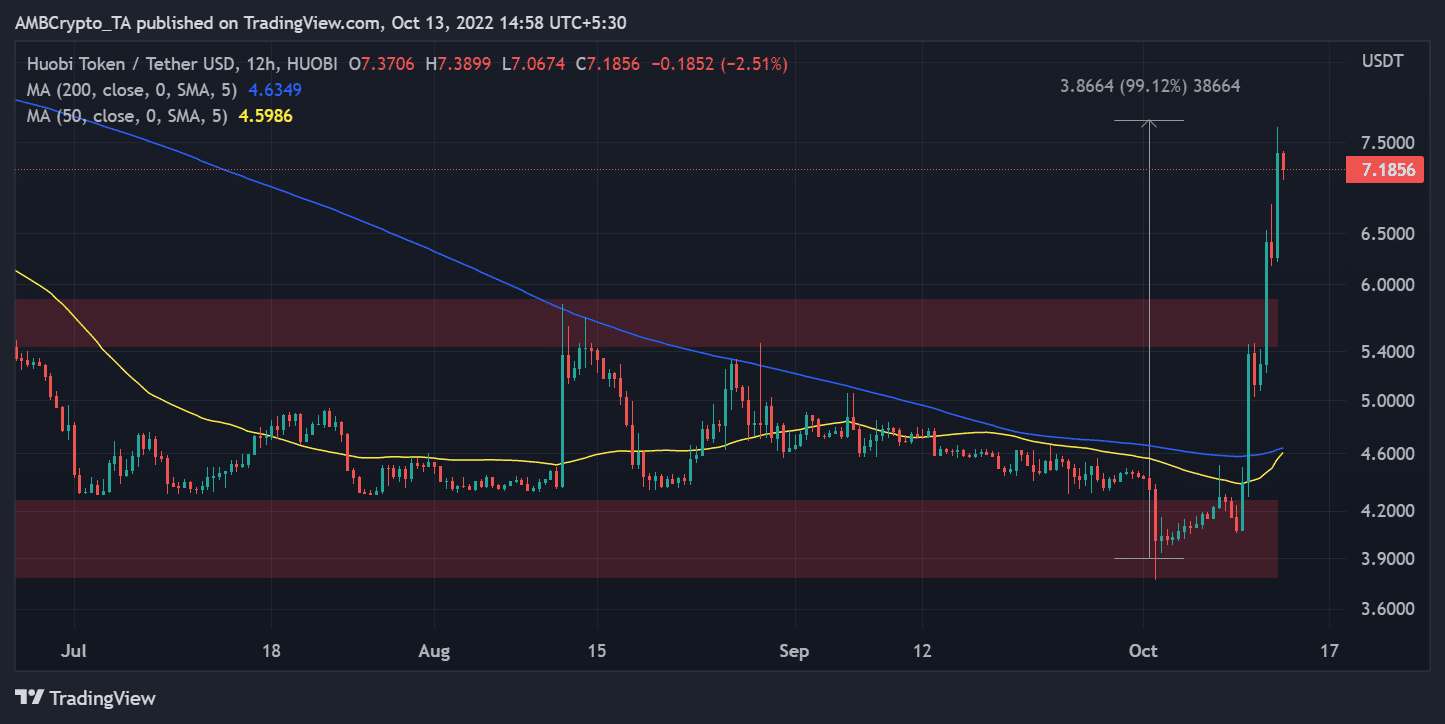
Task: Click the price-range label showing 99.12% gain
Action: click(1149, 86)
